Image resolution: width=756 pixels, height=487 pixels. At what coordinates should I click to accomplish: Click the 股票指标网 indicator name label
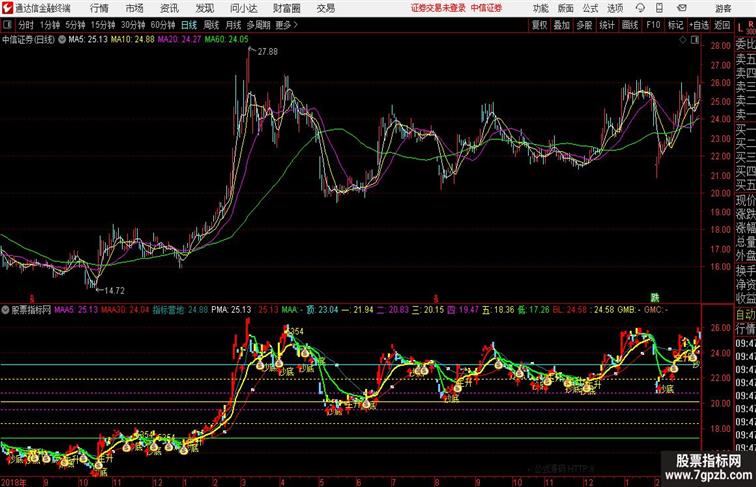[x=31, y=310]
